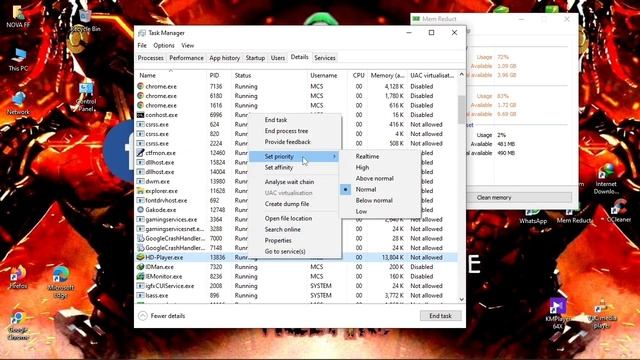The height and width of the screenshot is (360, 640).
Task: Click the Mem Reduct window title icon
Action: pos(416,19)
